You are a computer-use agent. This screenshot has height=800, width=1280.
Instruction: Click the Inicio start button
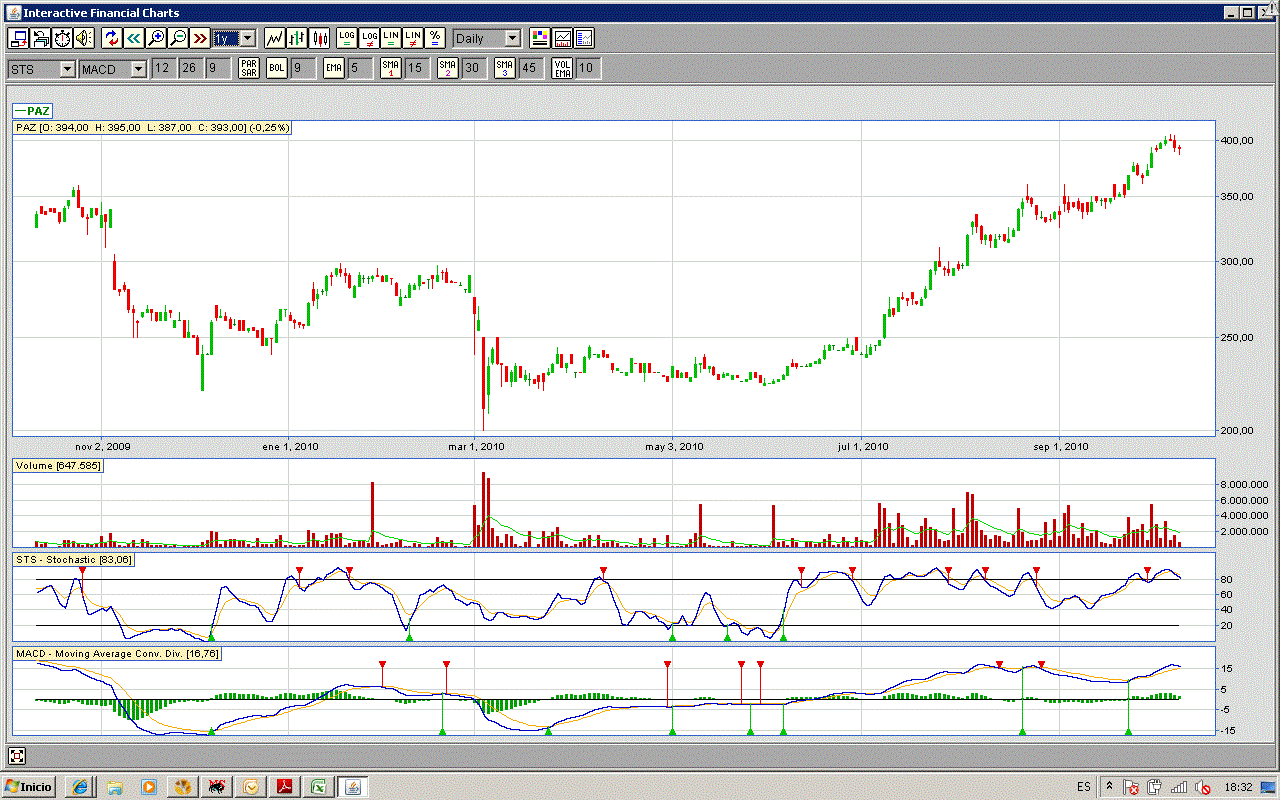[29, 786]
